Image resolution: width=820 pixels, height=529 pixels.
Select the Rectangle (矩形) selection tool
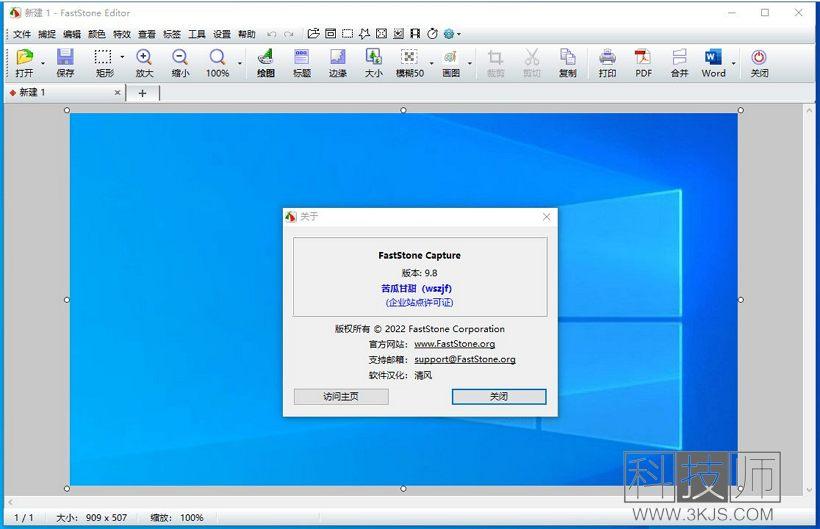point(103,63)
